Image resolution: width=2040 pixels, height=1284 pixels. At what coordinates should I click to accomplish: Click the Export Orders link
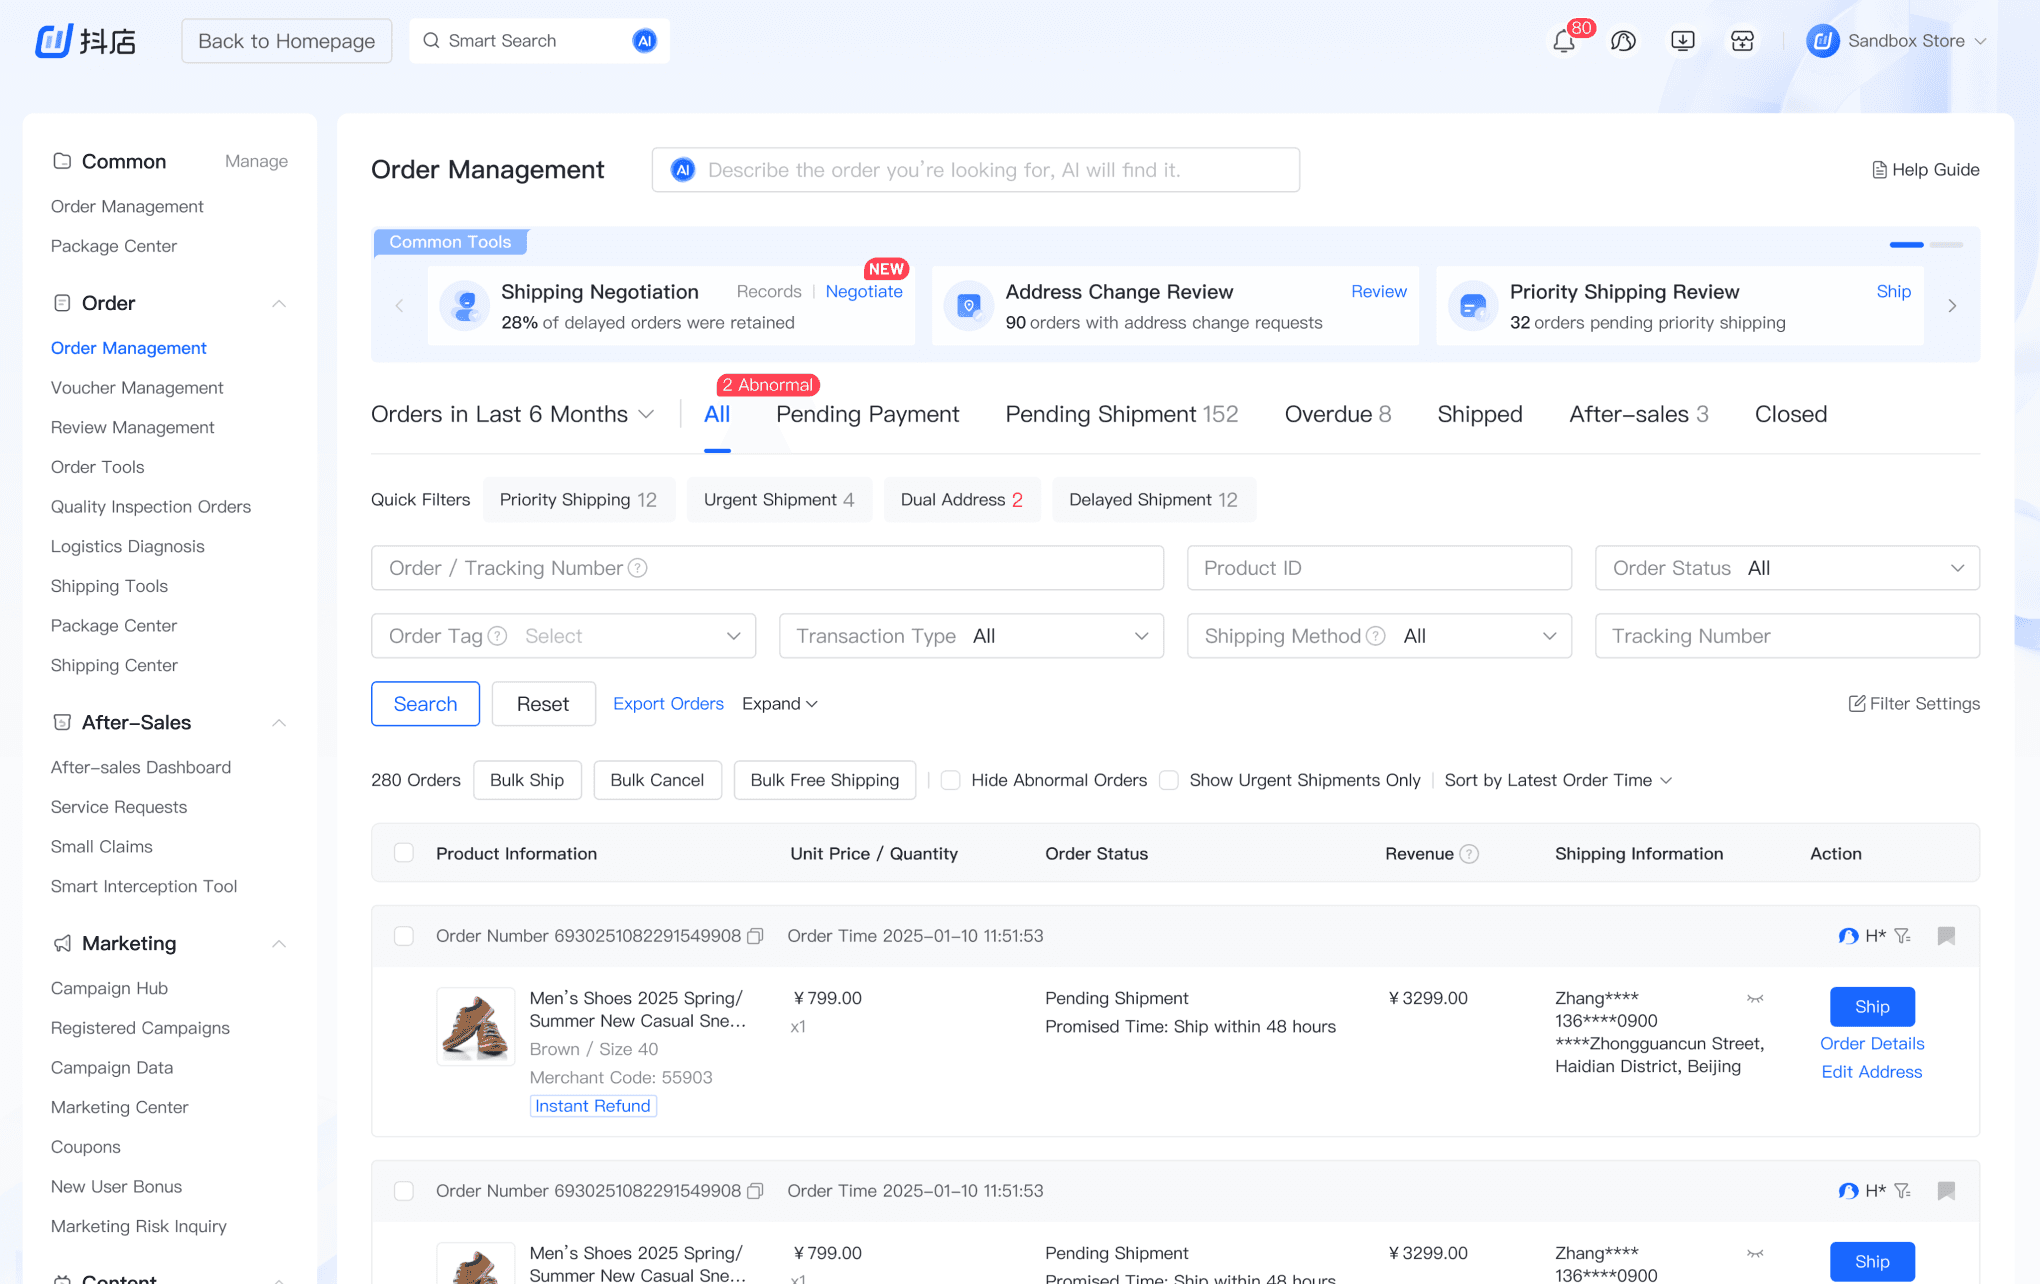[668, 704]
